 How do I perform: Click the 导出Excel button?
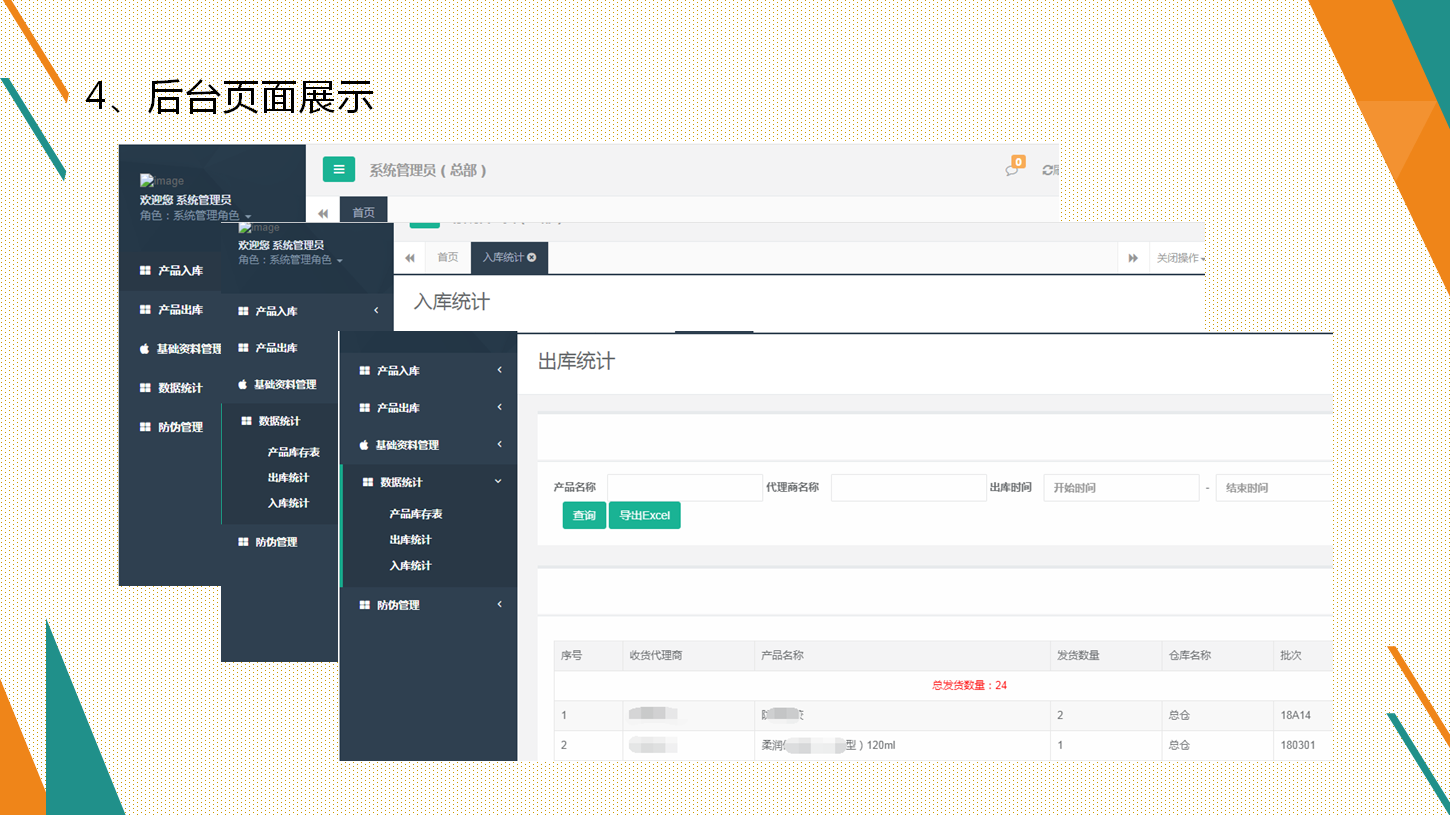point(644,516)
